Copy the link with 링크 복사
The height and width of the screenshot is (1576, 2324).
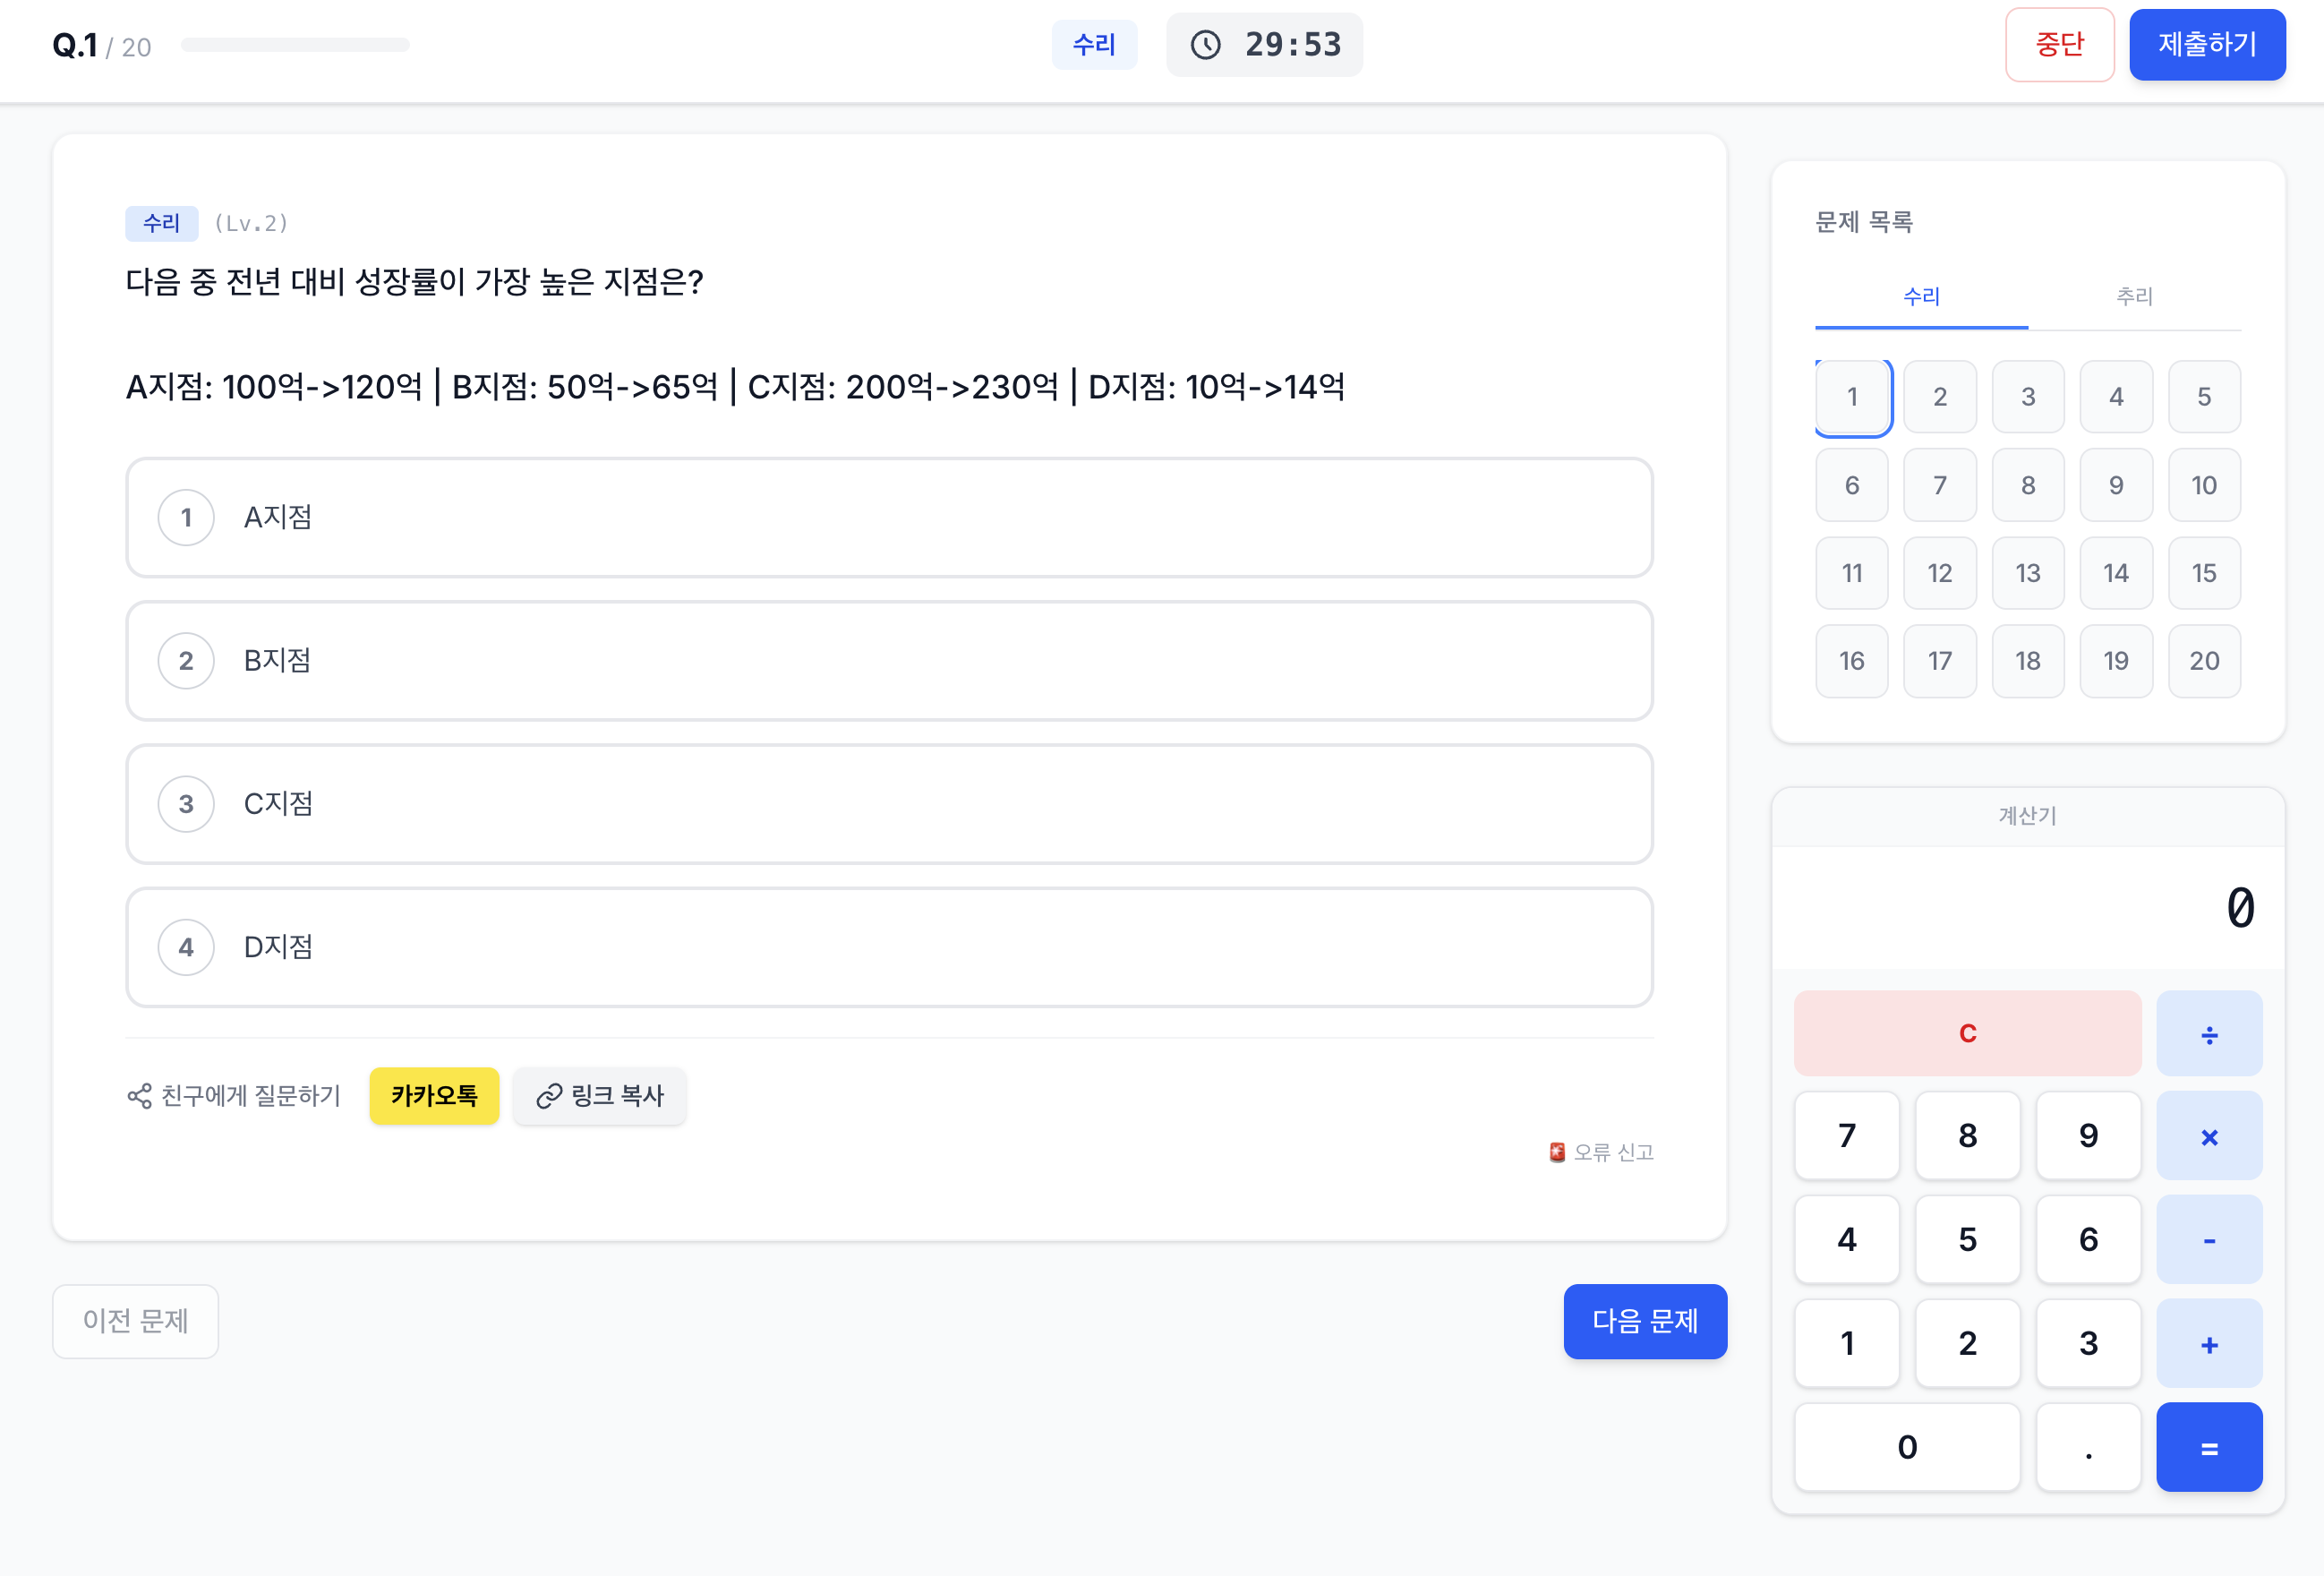[x=599, y=1095]
